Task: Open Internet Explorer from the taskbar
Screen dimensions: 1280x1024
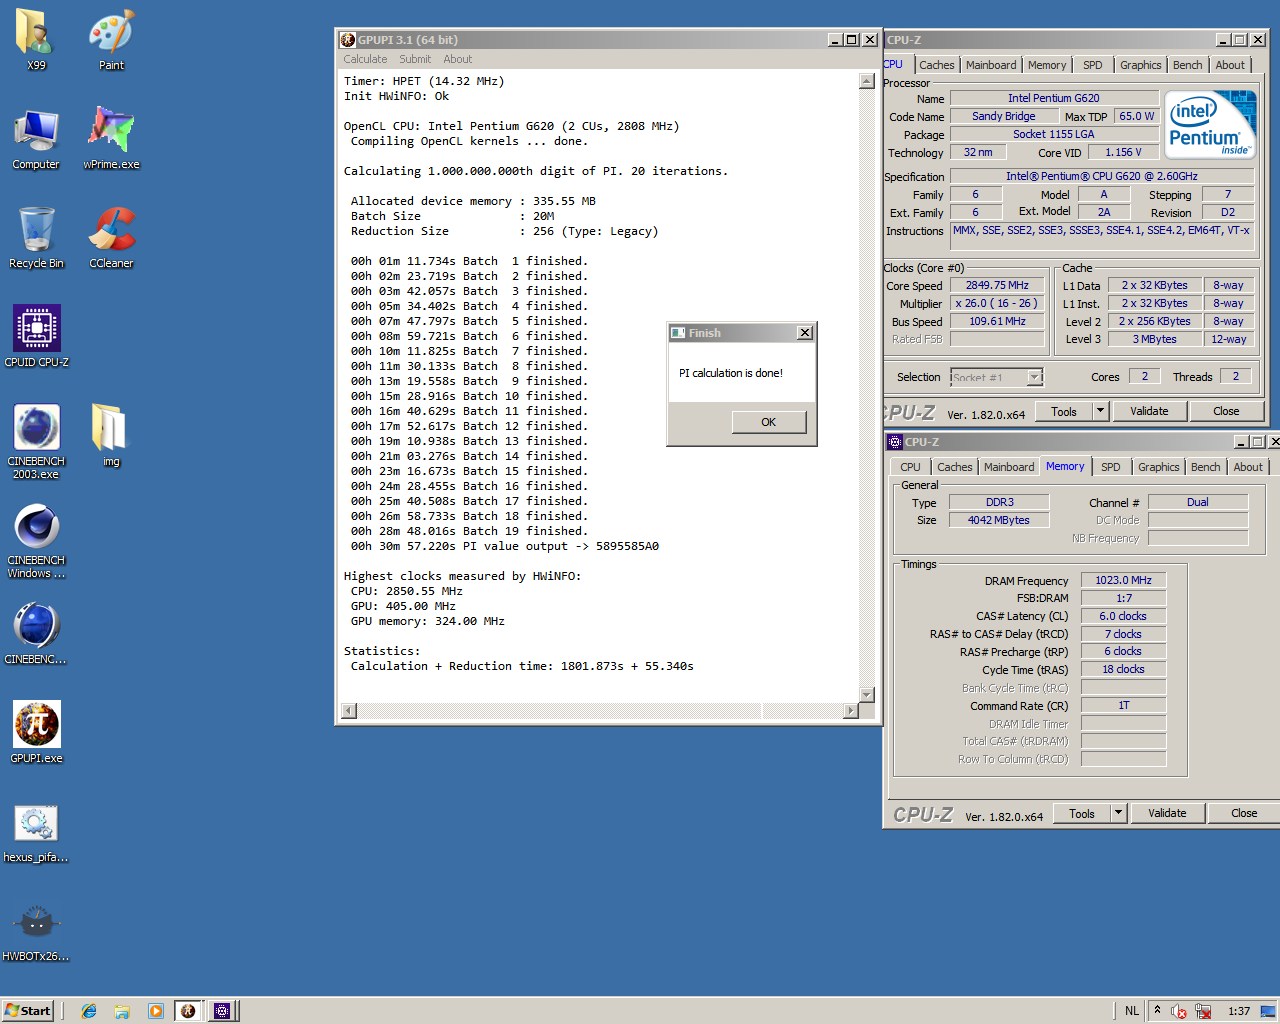Action: pyautogui.click(x=89, y=1011)
